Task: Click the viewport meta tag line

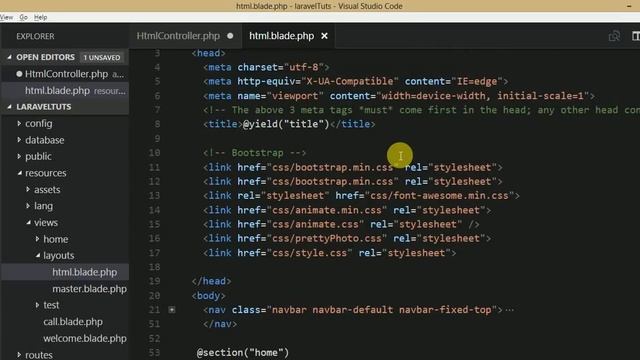Action: [x=399, y=96]
